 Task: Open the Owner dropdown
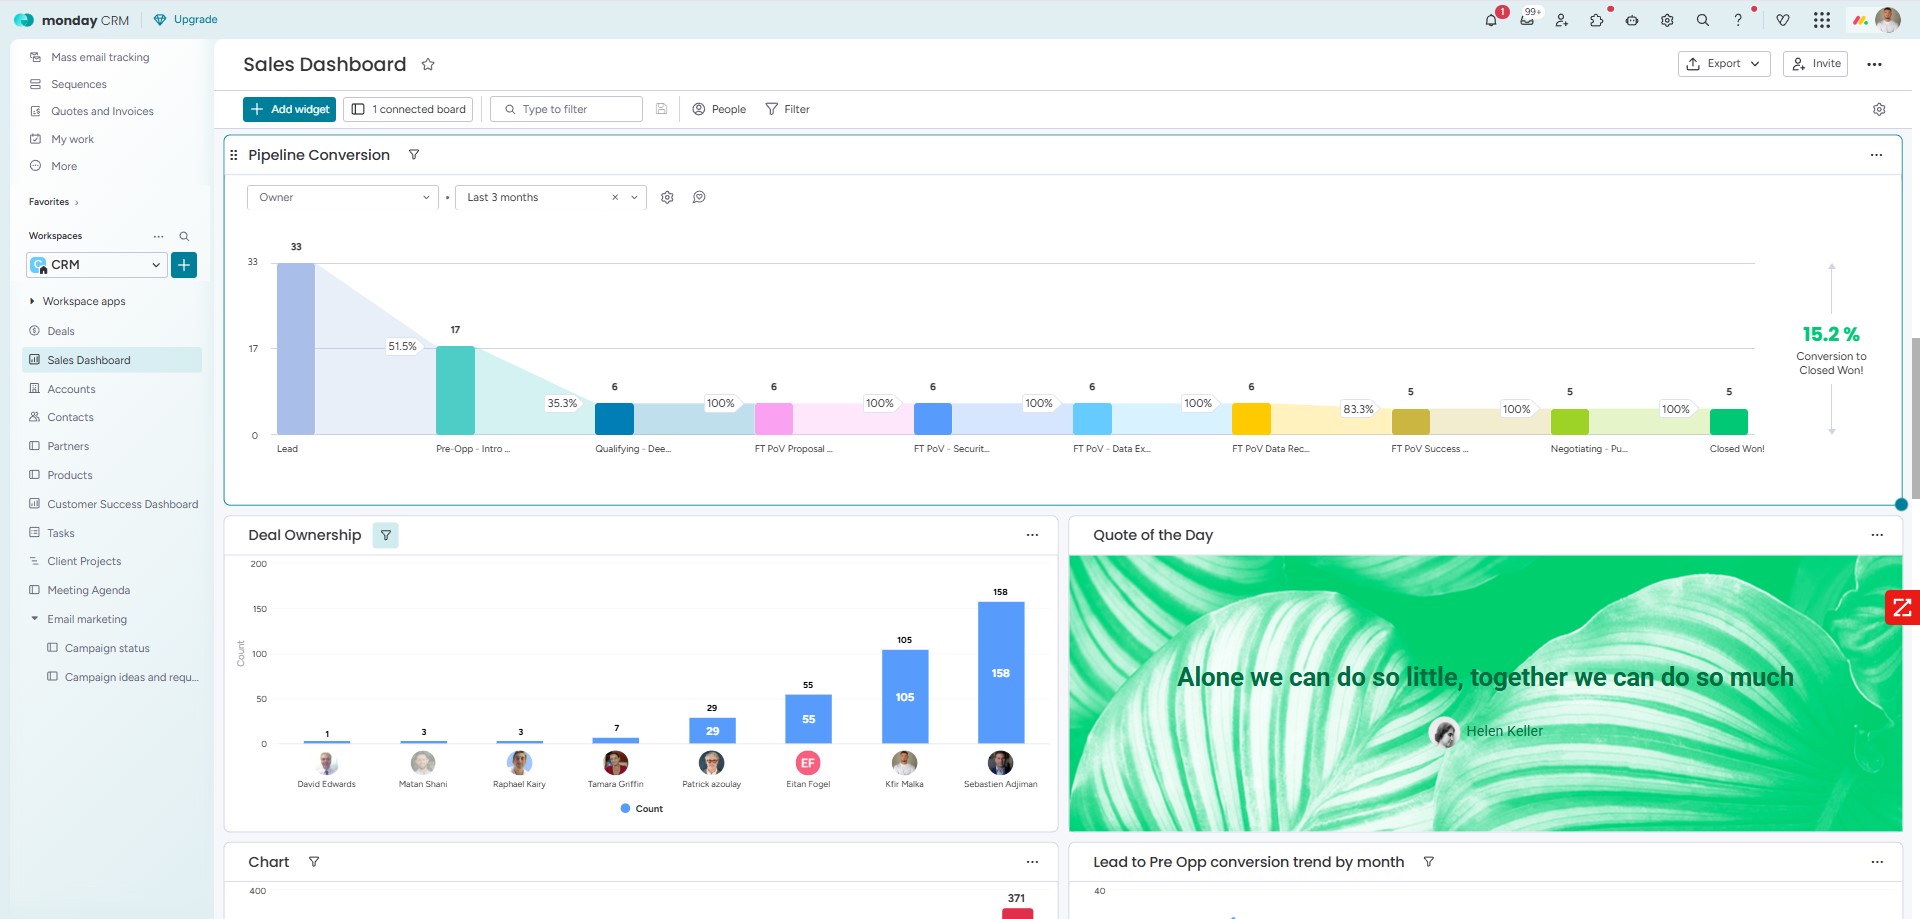click(342, 197)
